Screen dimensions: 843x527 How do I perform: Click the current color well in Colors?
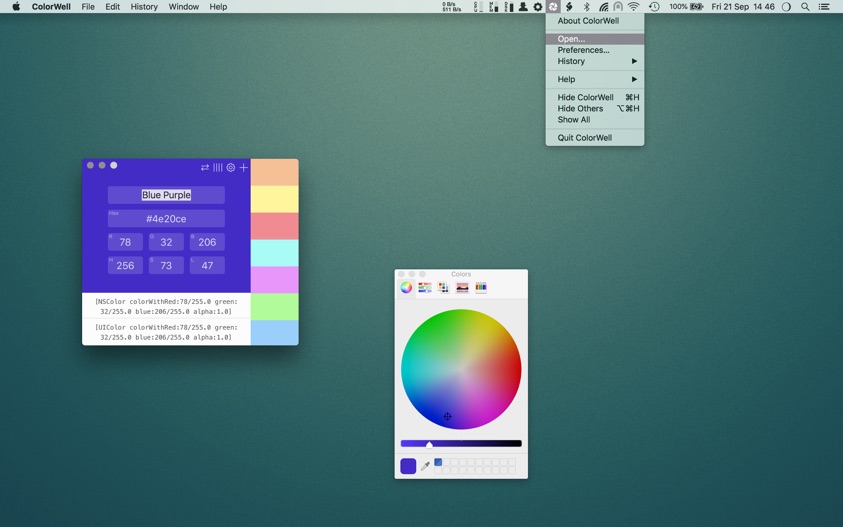408,466
